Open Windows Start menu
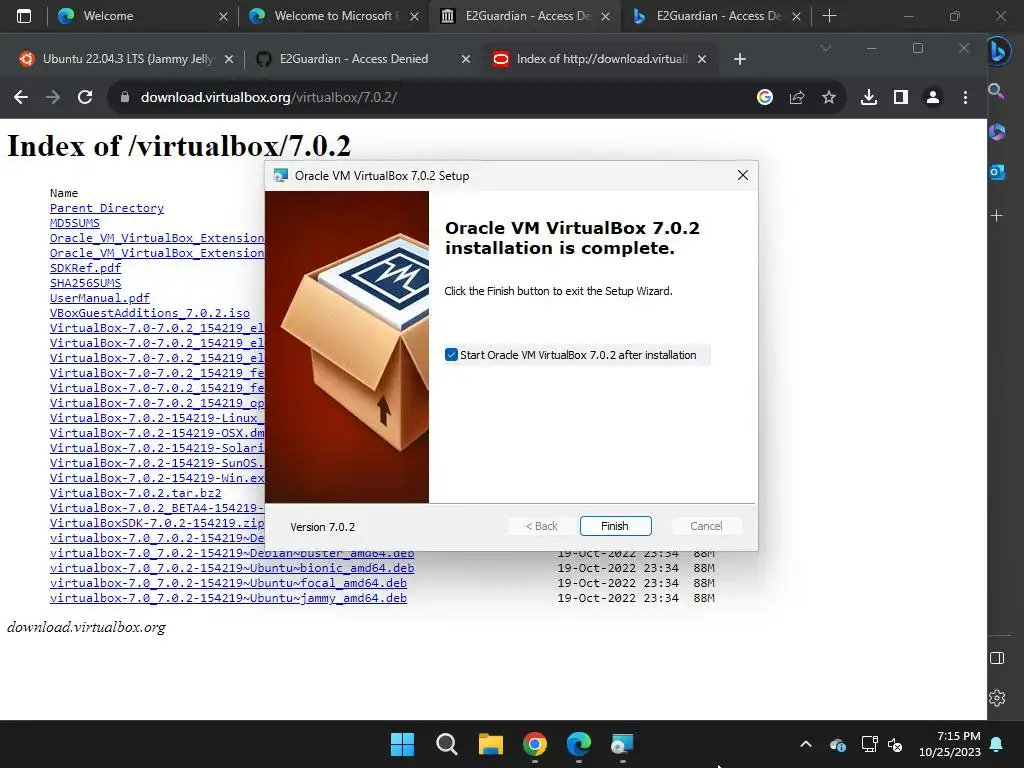This screenshot has height=768, width=1024. point(402,744)
